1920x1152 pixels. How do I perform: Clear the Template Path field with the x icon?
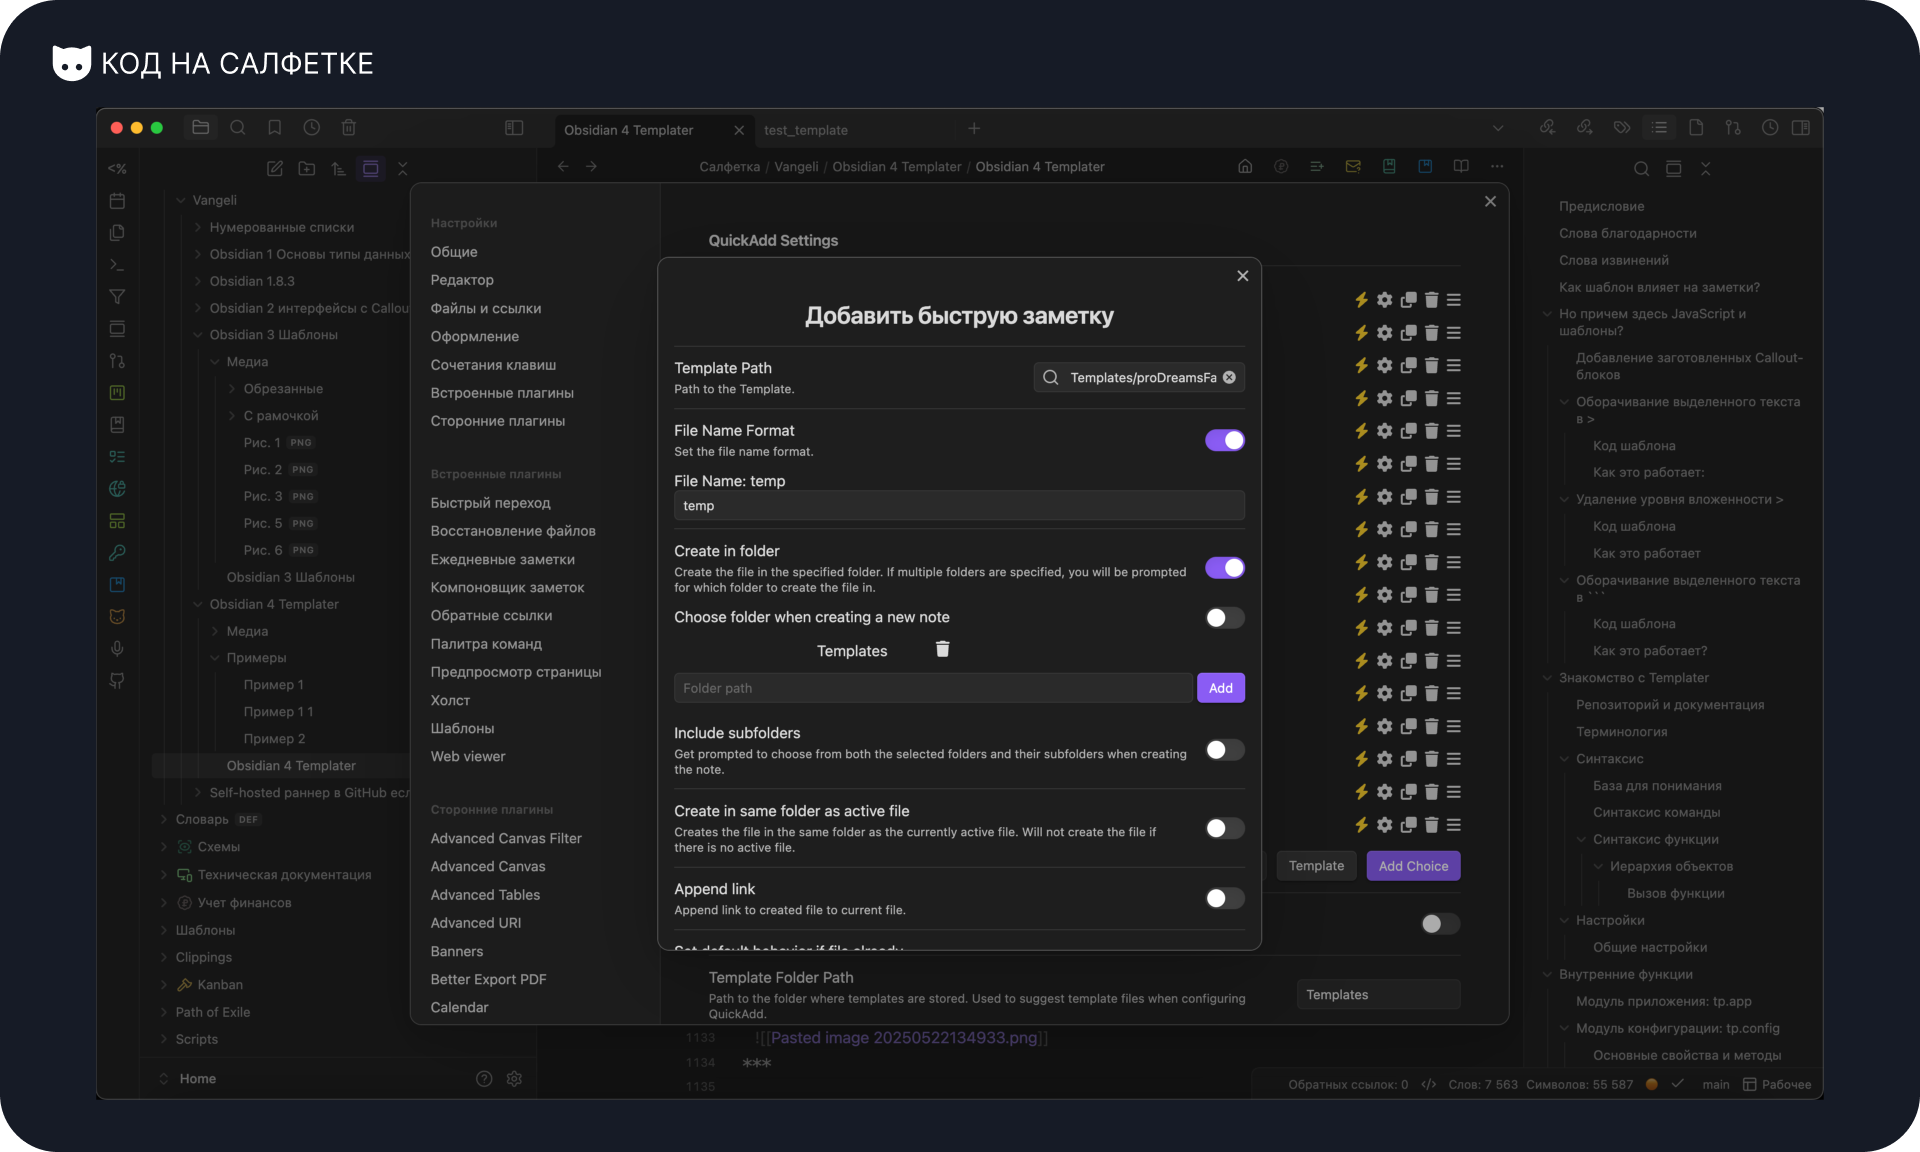click(x=1229, y=378)
